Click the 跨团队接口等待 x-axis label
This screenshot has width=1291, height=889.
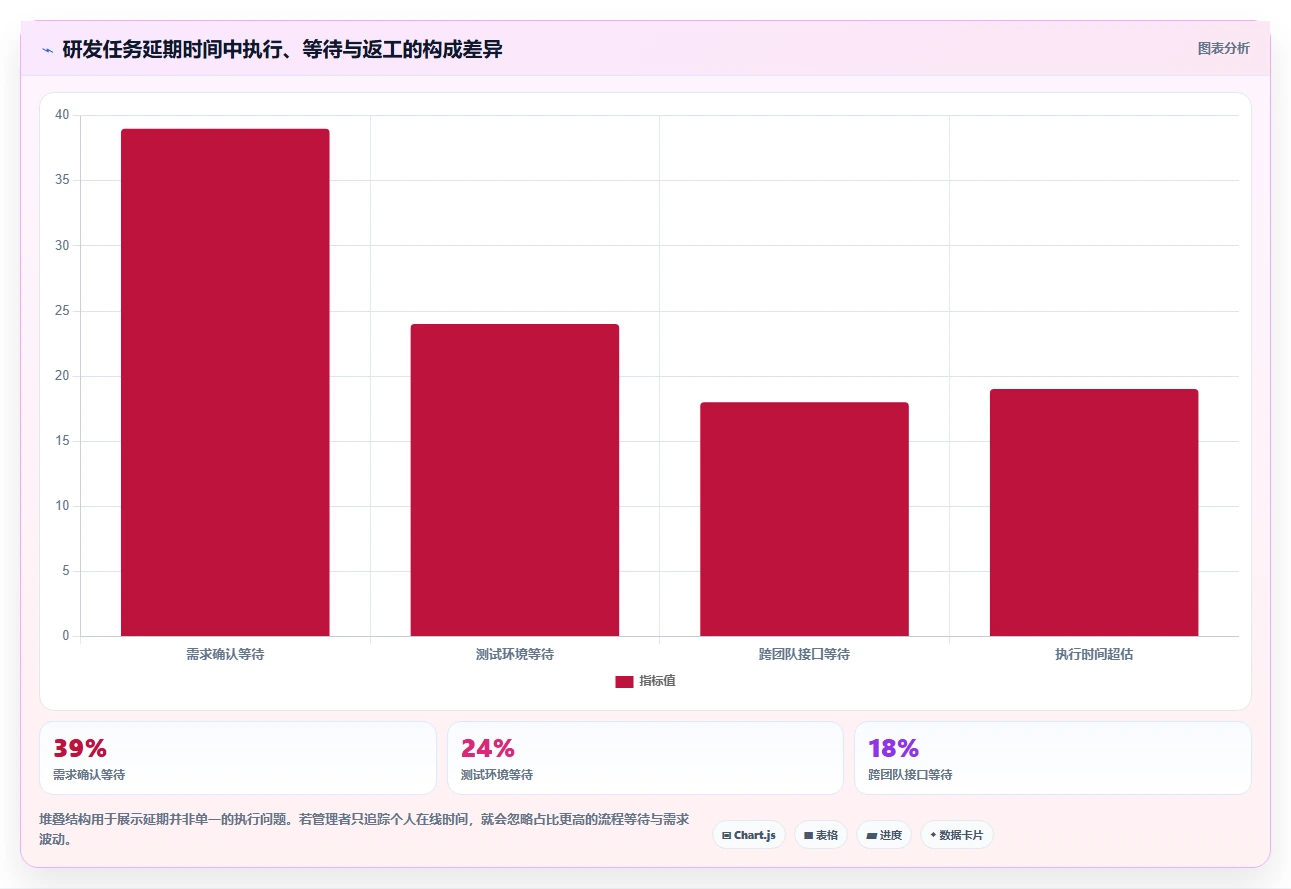(x=804, y=655)
